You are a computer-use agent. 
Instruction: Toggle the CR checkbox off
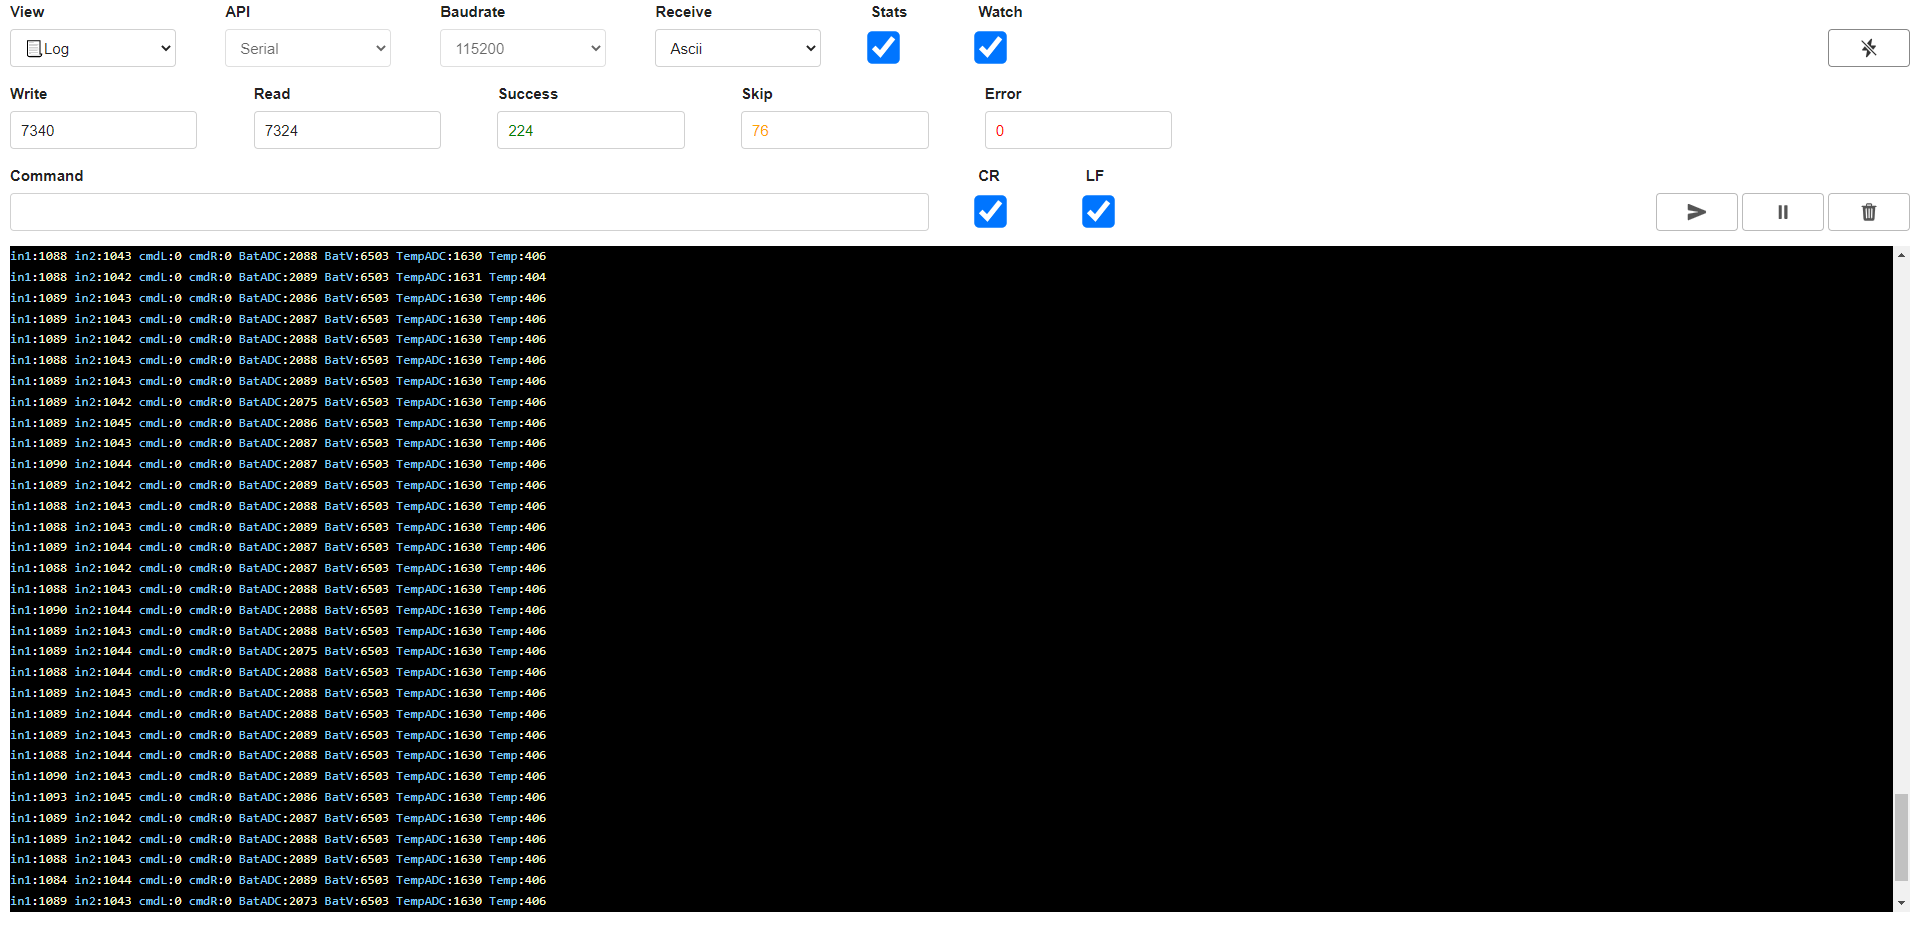click(990, 211)
